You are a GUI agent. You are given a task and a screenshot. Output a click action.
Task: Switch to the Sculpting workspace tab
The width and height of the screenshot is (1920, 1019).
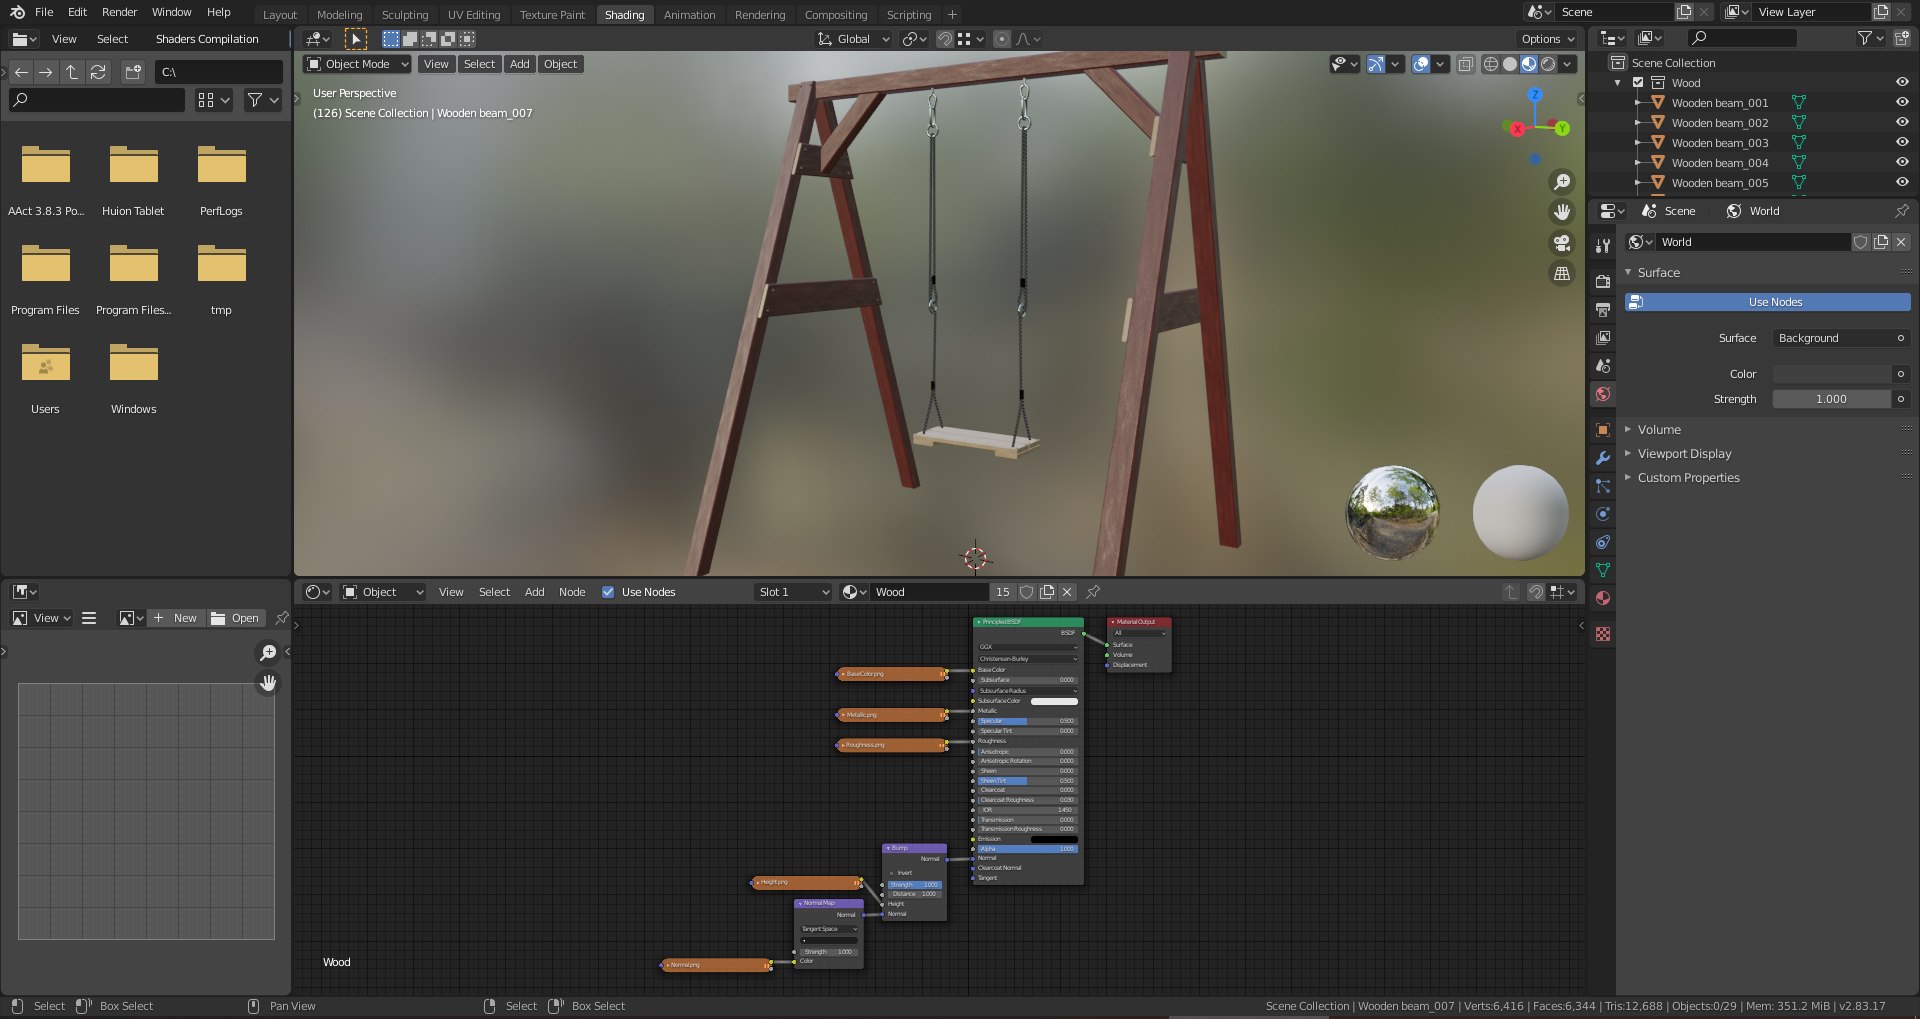pyautogui.click(x=405, y=15)
